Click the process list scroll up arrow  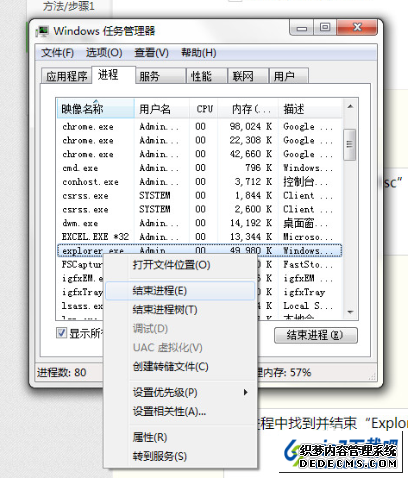click(350, 106)
